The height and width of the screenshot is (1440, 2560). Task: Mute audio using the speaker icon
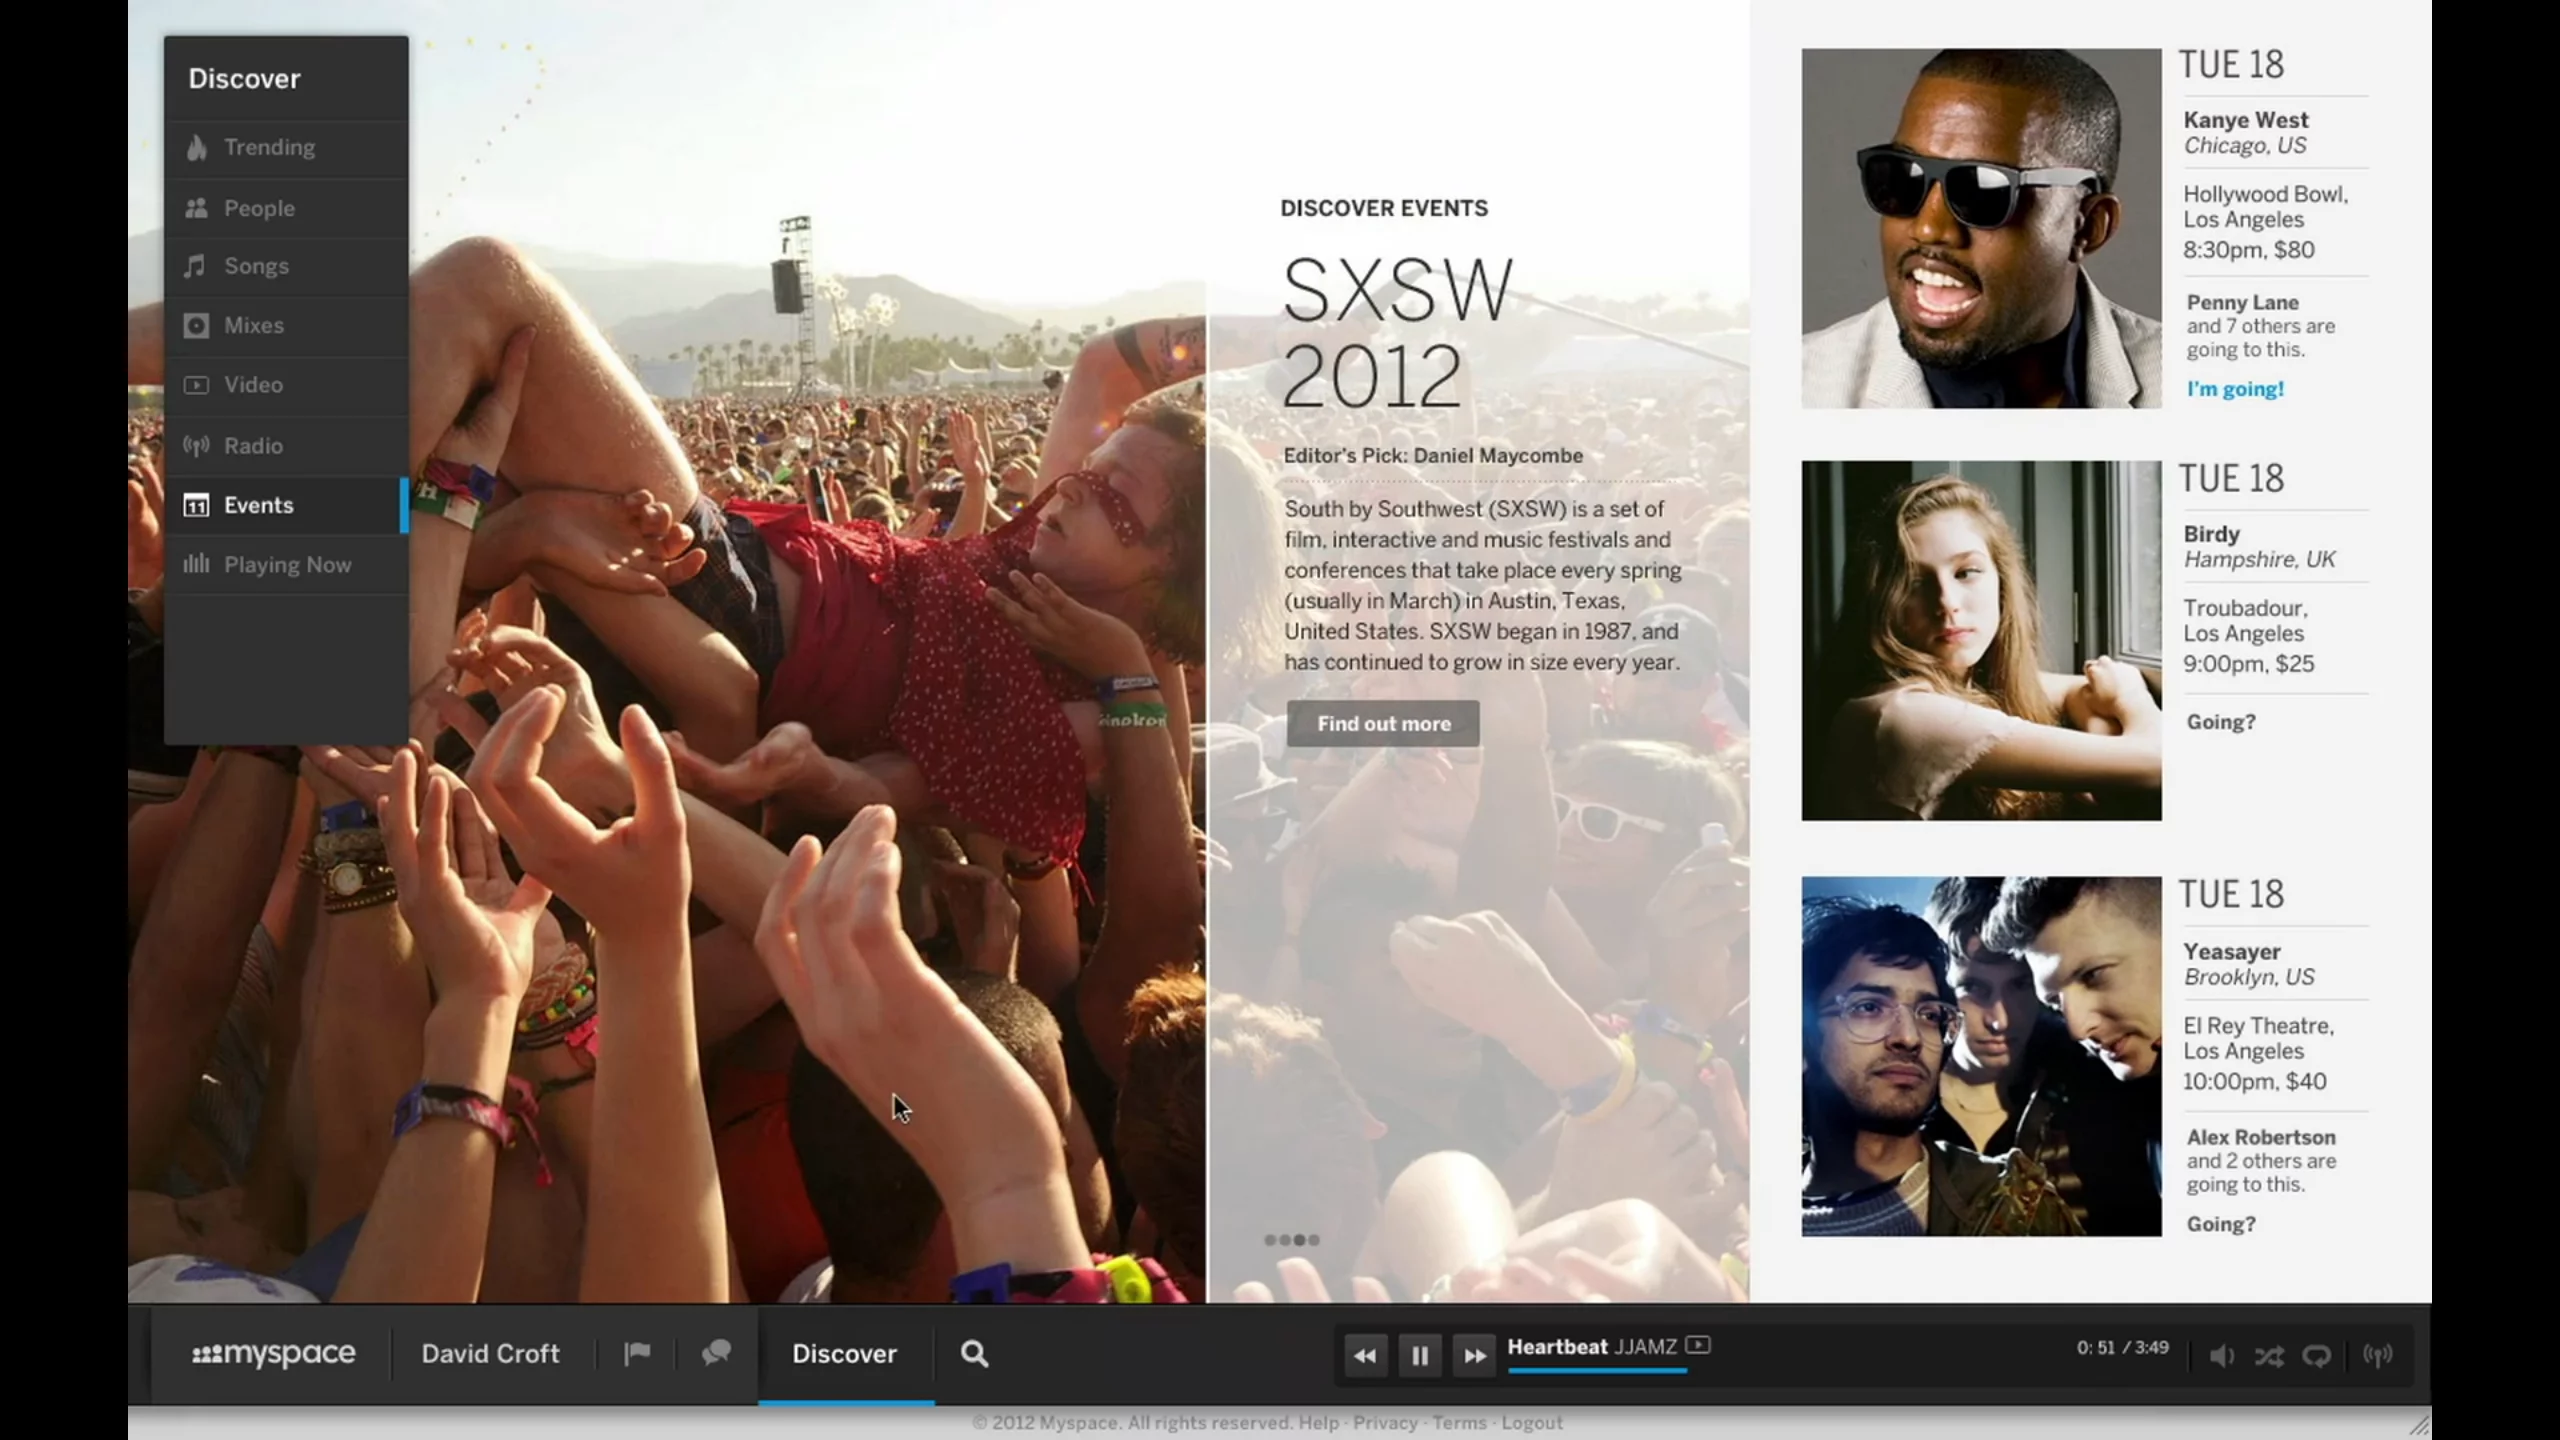coord(2222,1355)
